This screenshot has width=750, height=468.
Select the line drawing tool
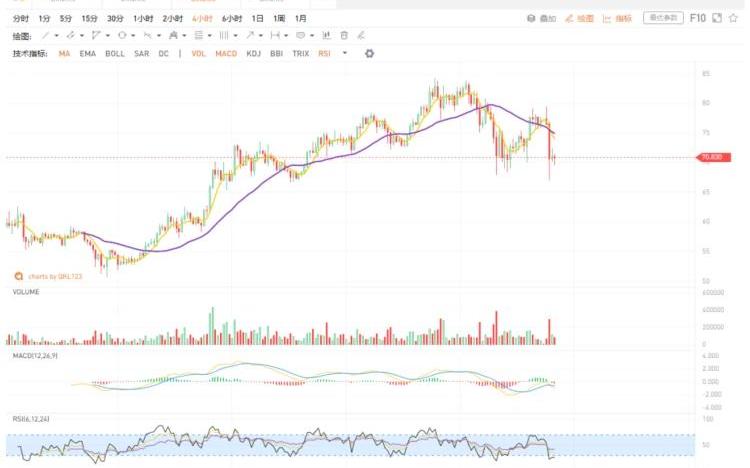click(x=45, y=35)
